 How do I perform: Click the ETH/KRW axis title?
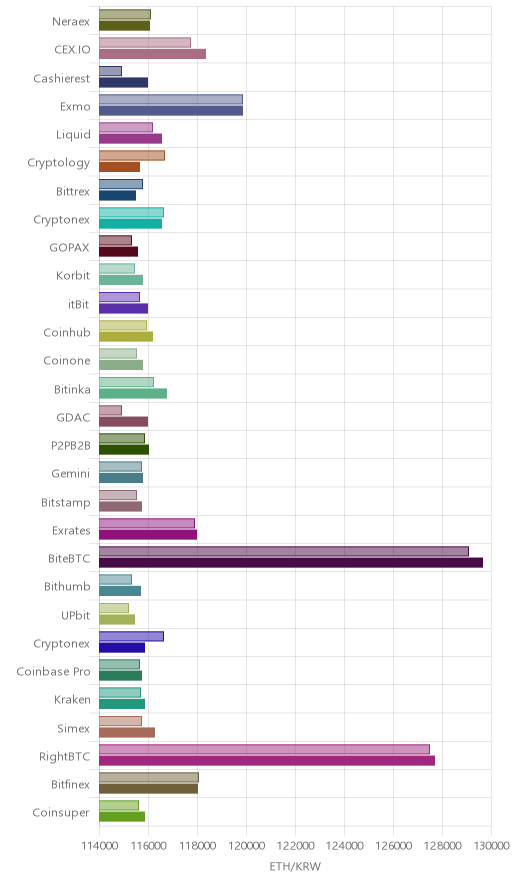click(x=295, y=867)
